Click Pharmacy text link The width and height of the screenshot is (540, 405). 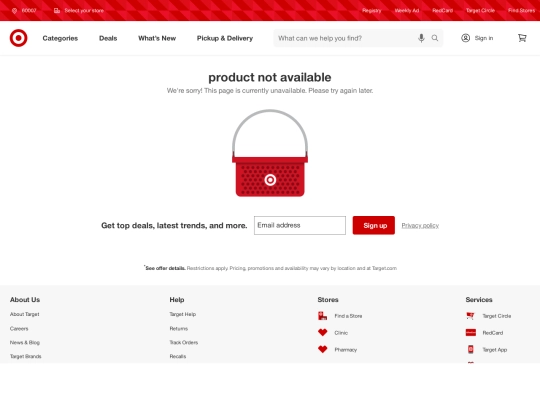click(x=345, y=350)
